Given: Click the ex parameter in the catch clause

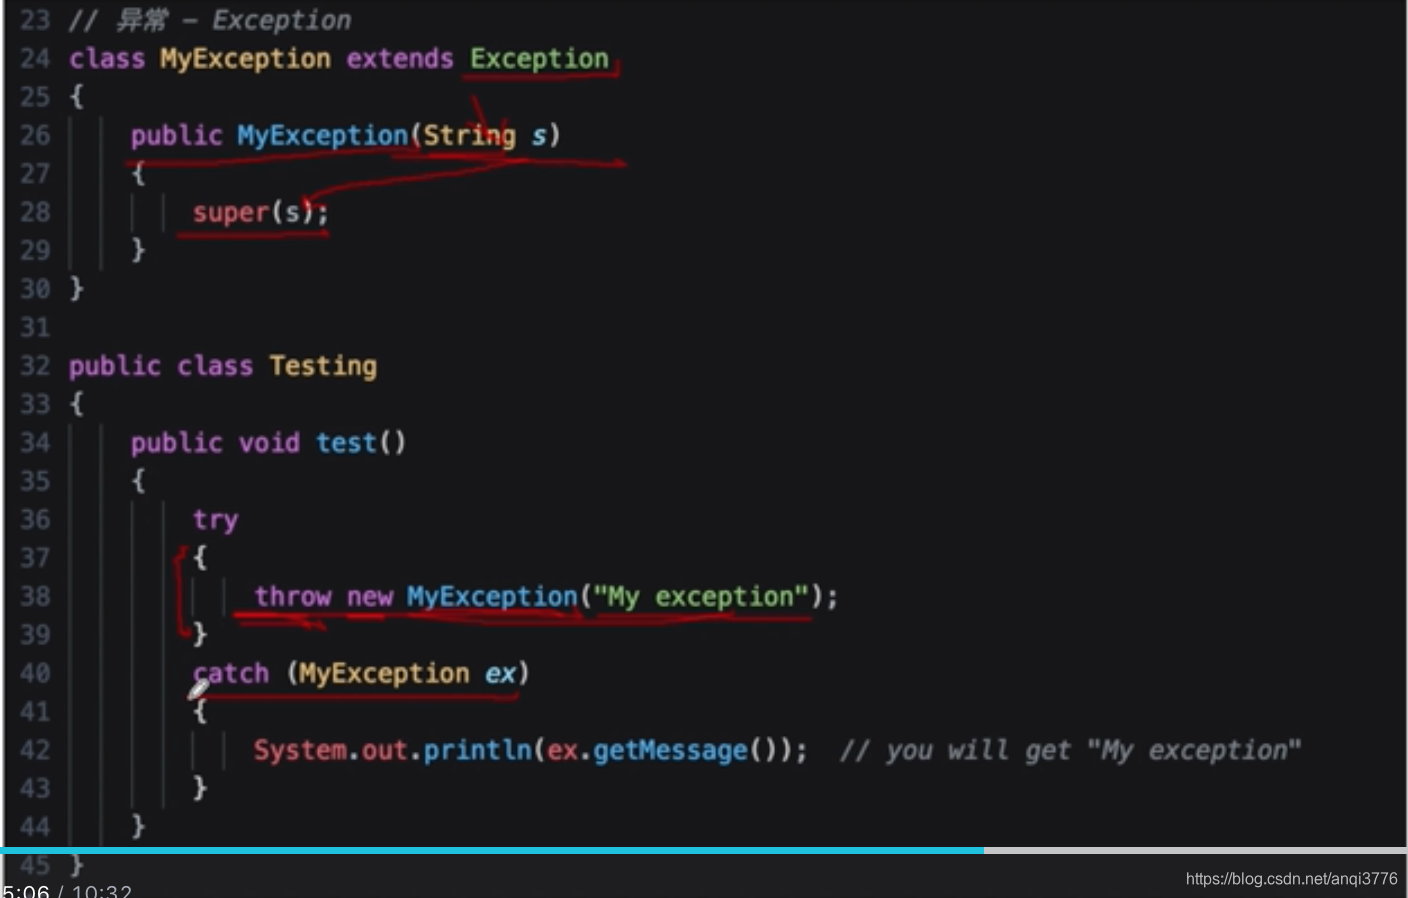Looking at the screenshot, I should pyautogui.click(x=500, y=675).
